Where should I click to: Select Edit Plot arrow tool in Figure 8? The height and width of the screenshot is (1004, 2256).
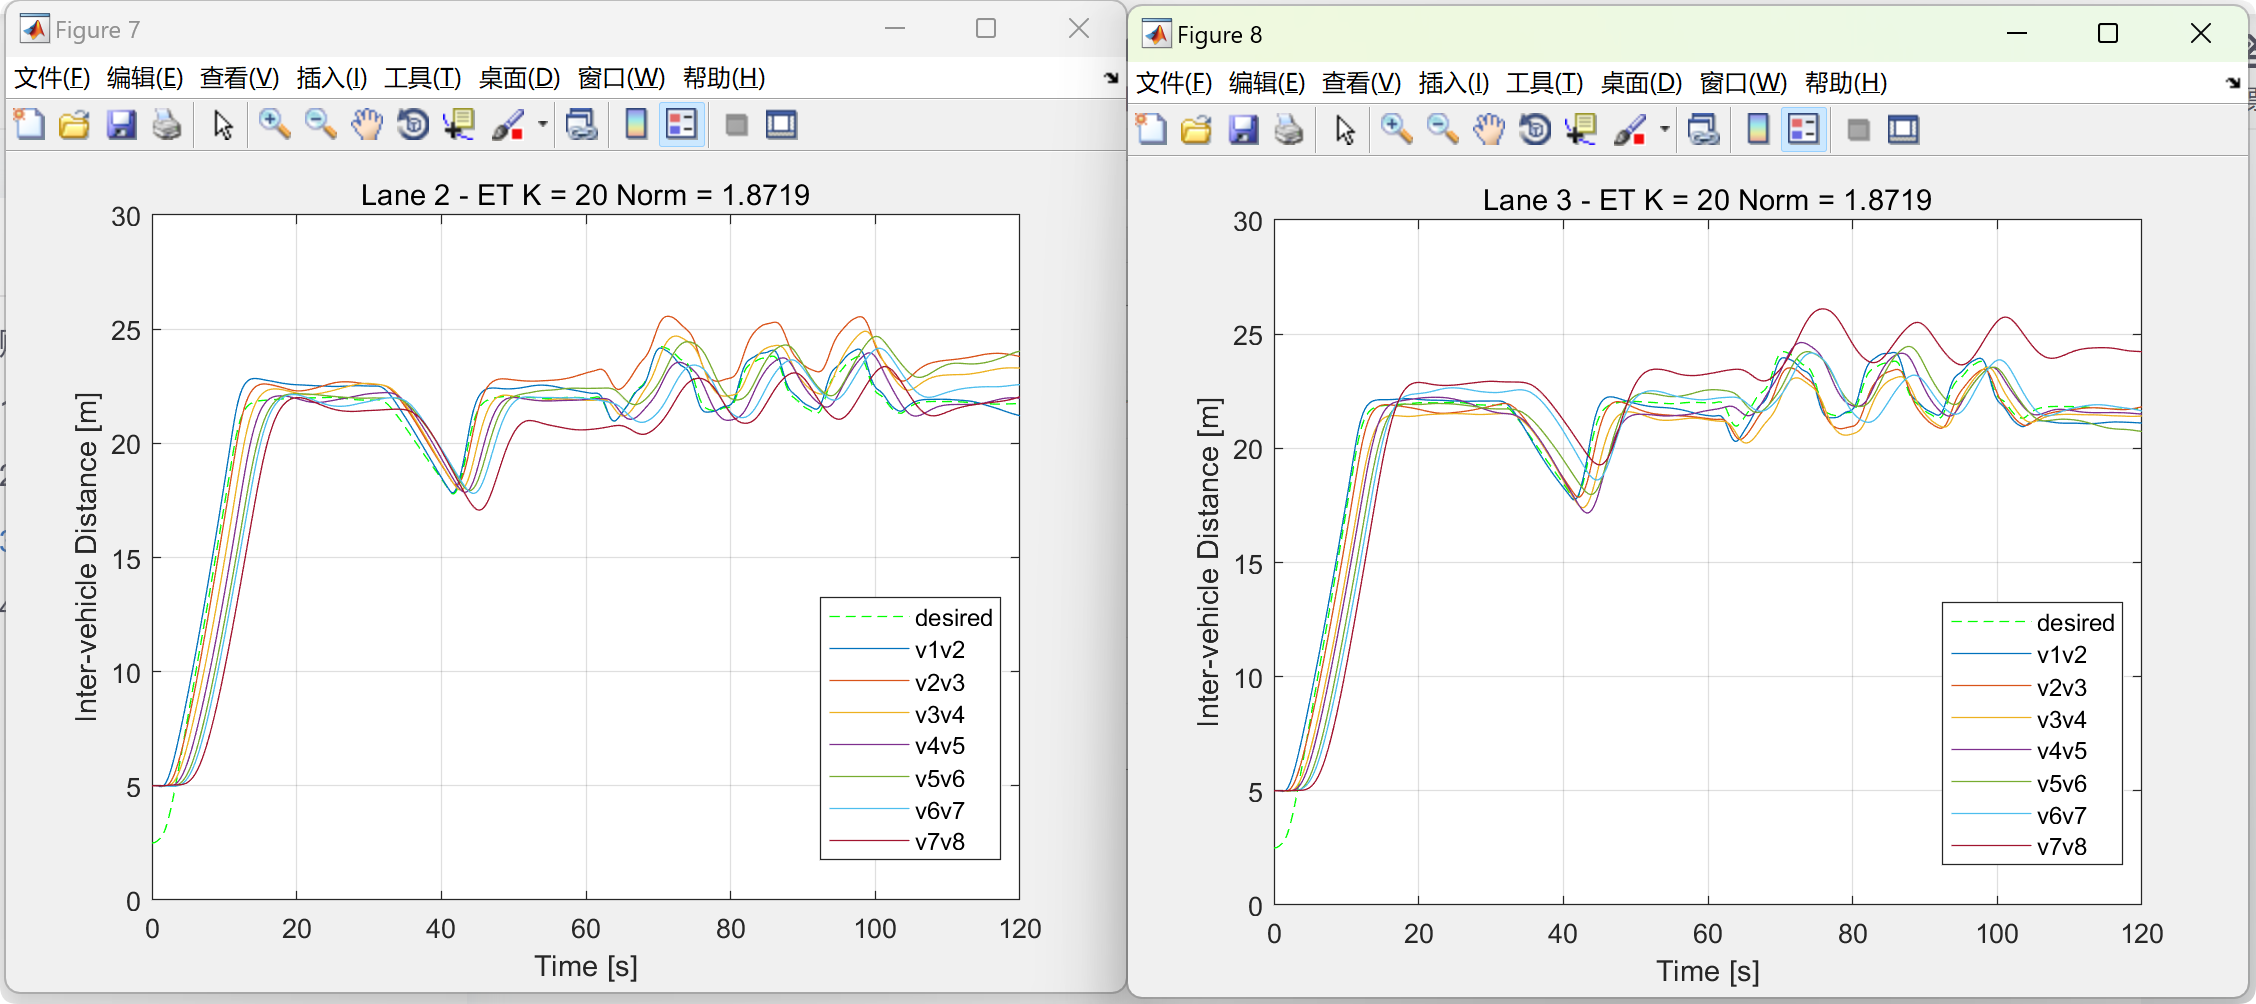coord(1345,130)
